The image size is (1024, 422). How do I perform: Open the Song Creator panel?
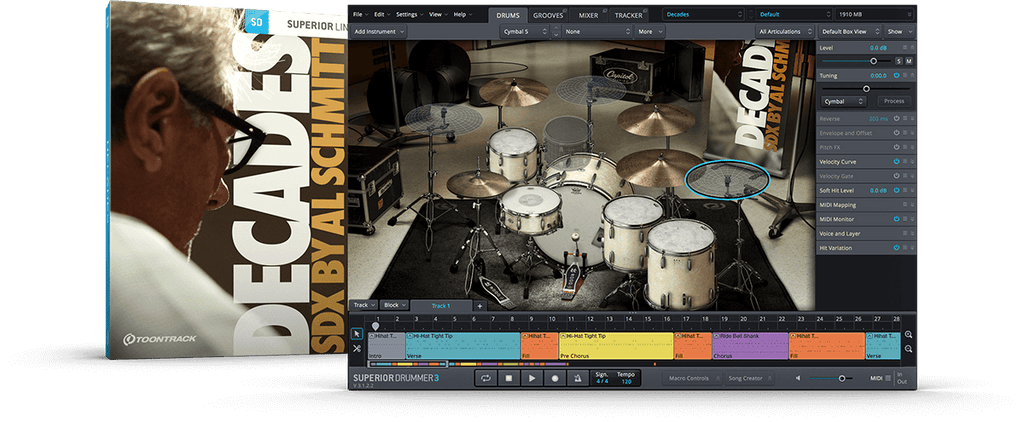749,378
